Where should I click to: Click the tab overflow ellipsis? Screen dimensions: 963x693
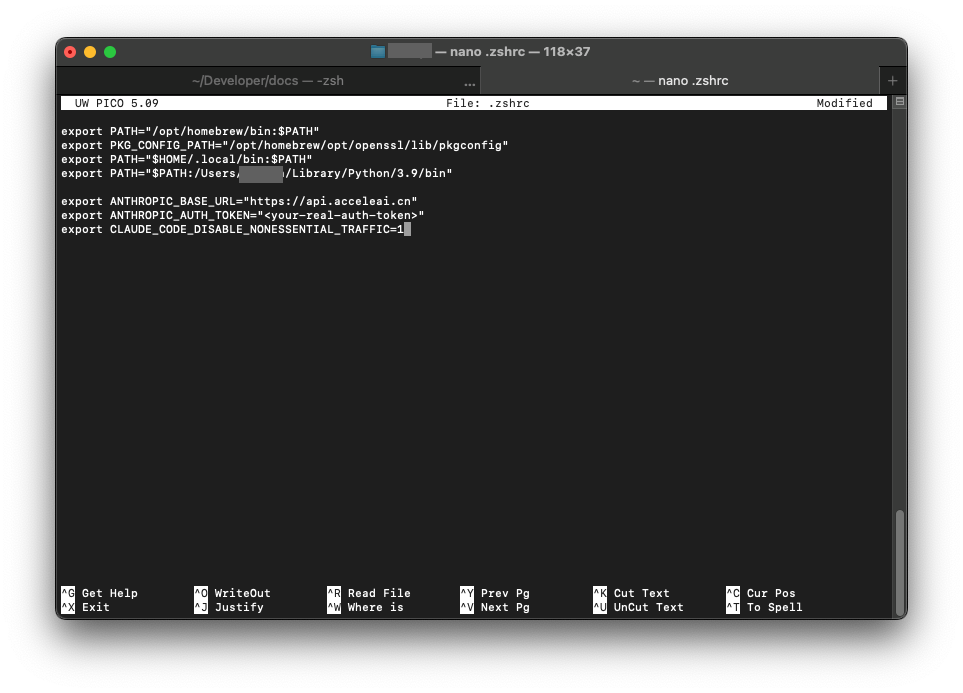coord(470,83)
